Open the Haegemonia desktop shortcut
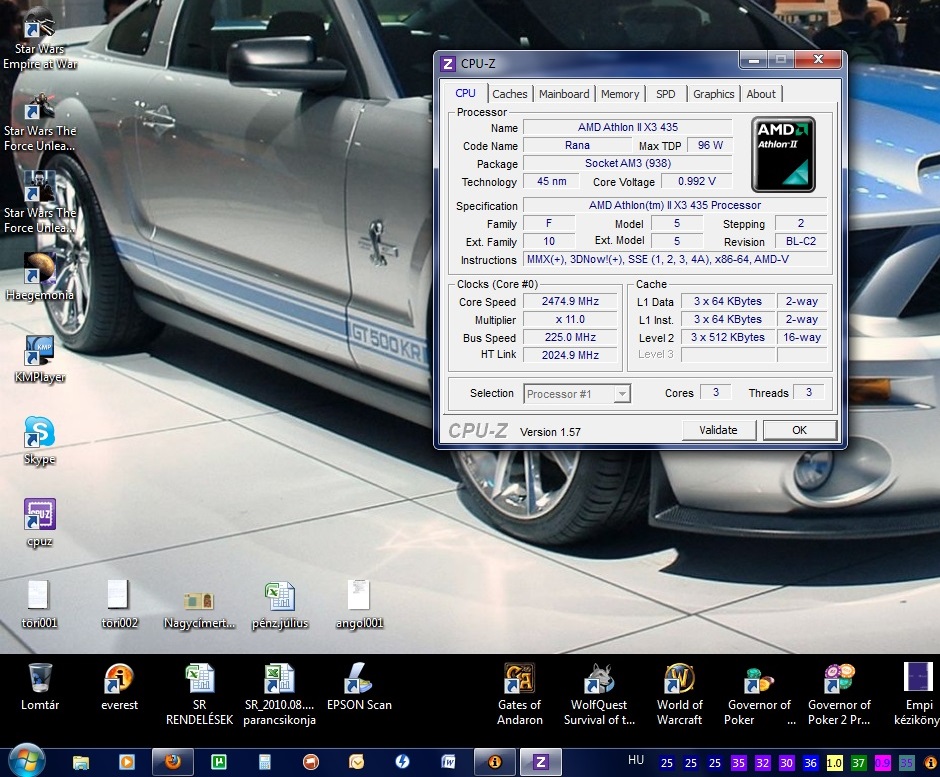The height and width of the screenshot is (777, 940). 40,276
